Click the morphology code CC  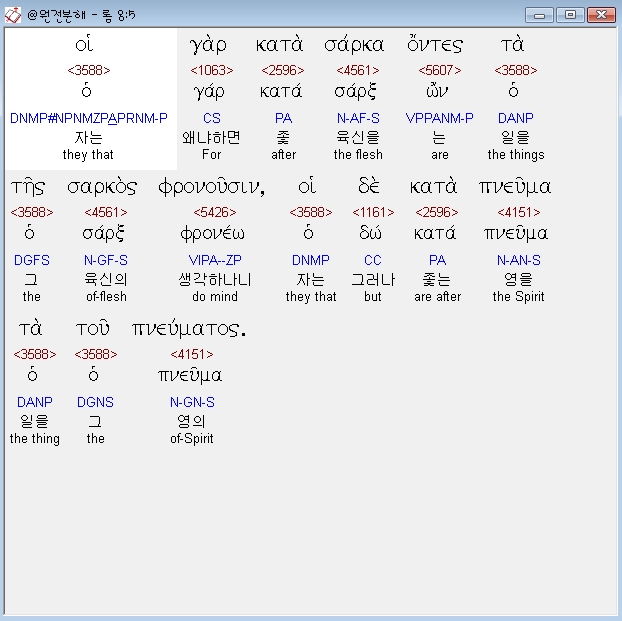coord(373,260)
